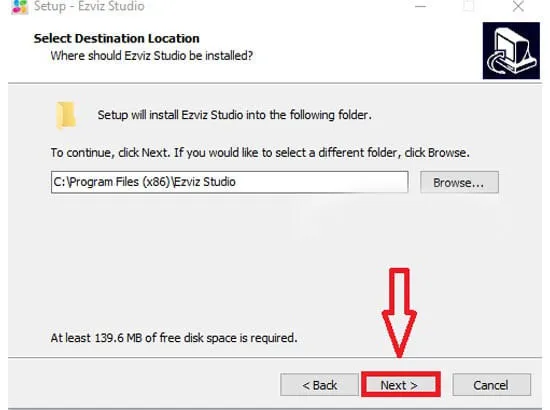The height and width of the screenshot is (410, 550).
Task: Click the 'Setup - Ezviz Studio' window title text
Action: tap(89, 6)
